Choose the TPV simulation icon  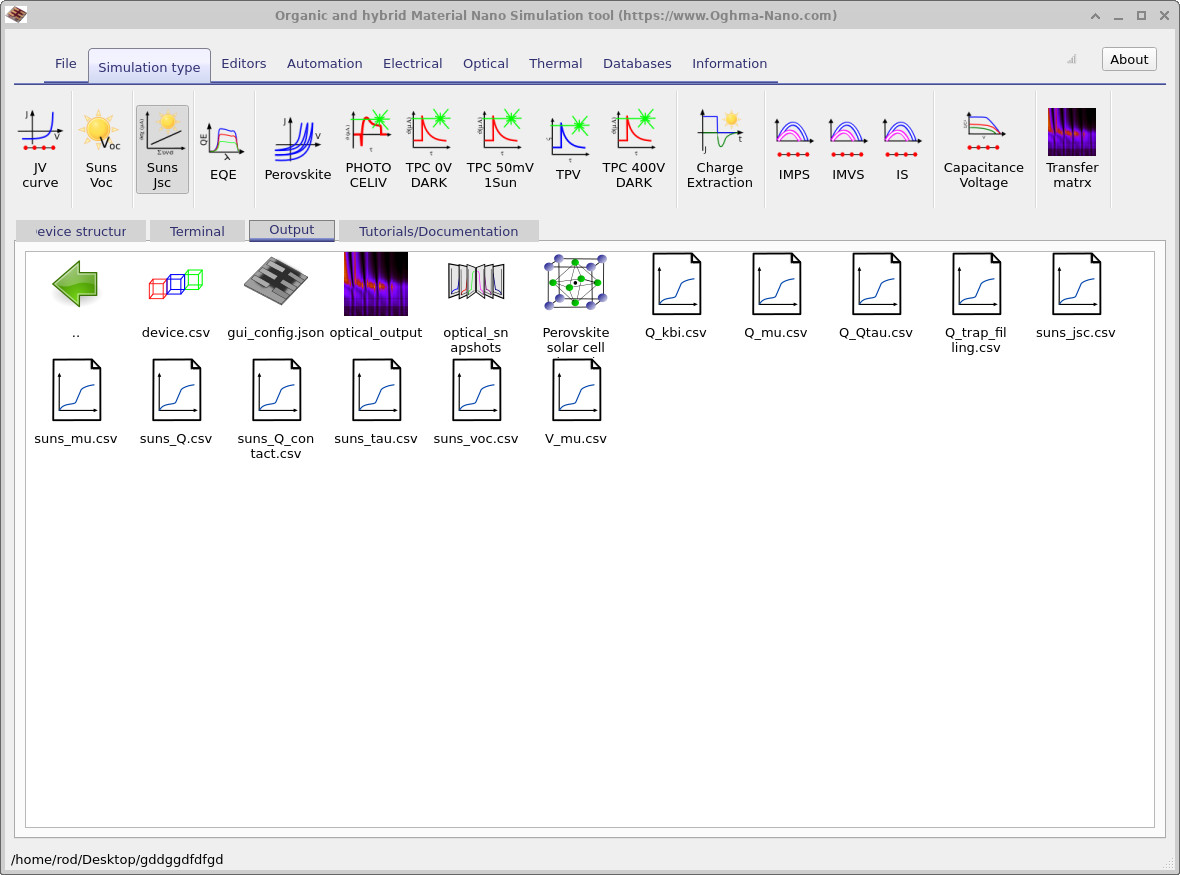[x=567, y=149]
